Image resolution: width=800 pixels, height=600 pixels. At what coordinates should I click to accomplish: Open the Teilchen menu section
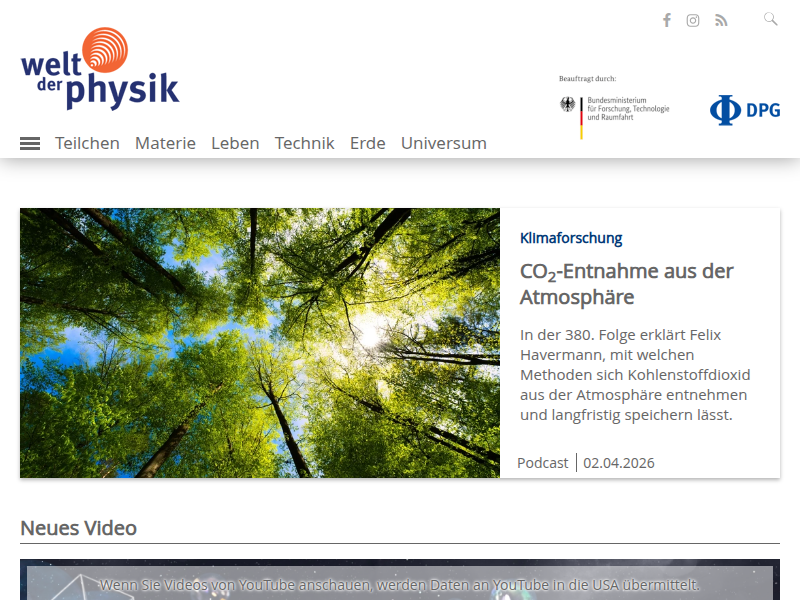pos(87,143)
